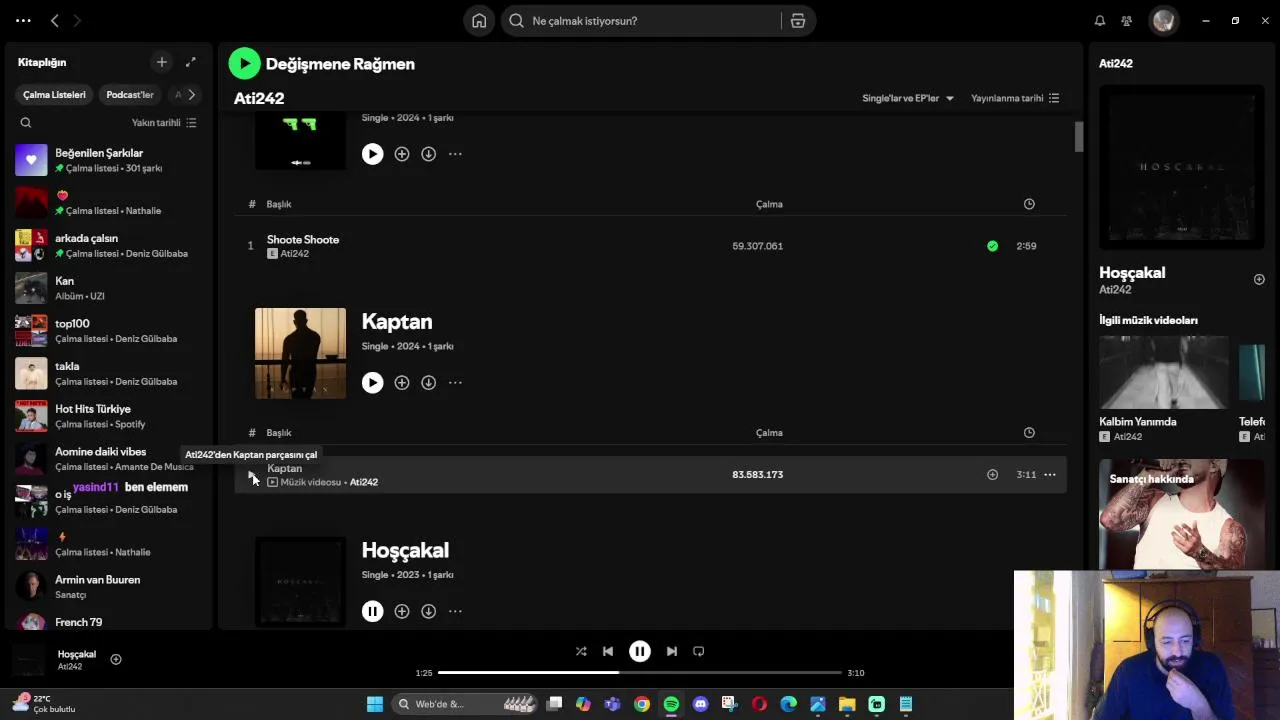This screenshot has height=720, width=1280.
Task: Open user profile avatar menu
Action: point(1163,21)
